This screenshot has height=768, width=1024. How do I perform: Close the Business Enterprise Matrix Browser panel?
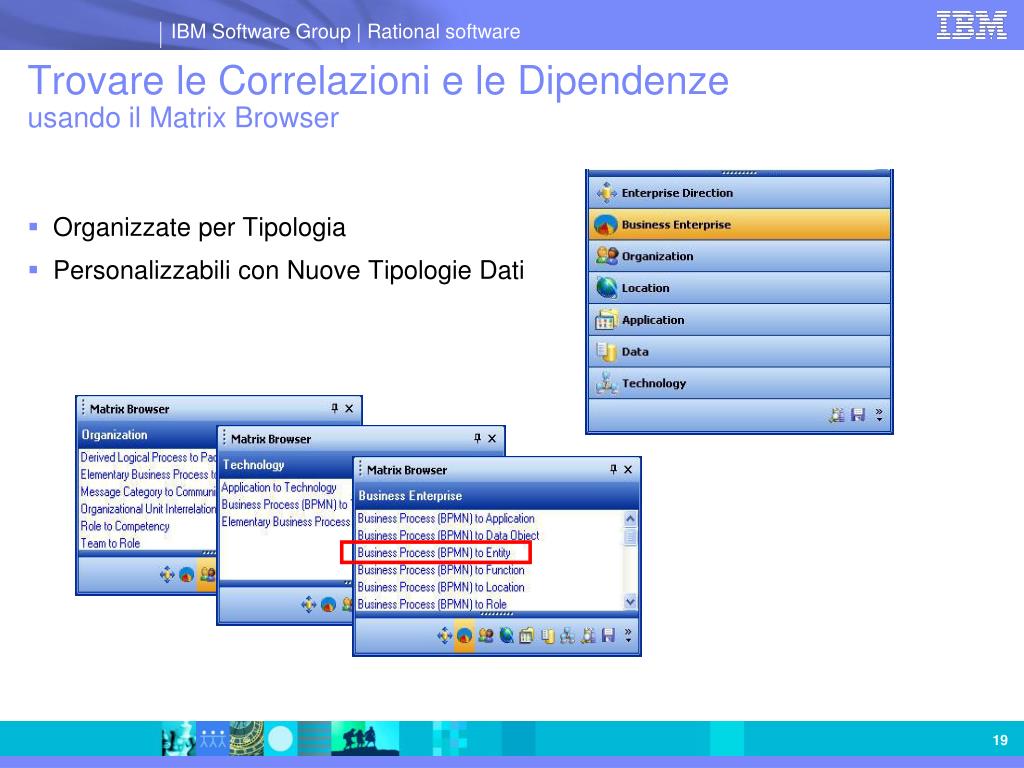628,469
